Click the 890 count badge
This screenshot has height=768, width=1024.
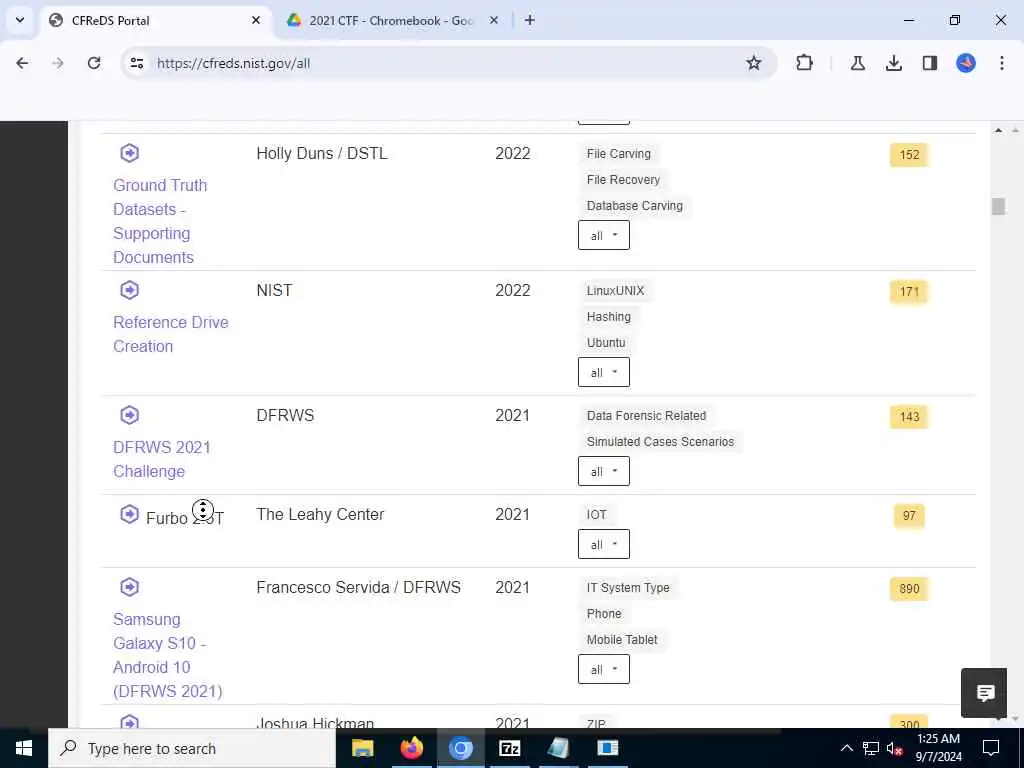coord(909,588)
